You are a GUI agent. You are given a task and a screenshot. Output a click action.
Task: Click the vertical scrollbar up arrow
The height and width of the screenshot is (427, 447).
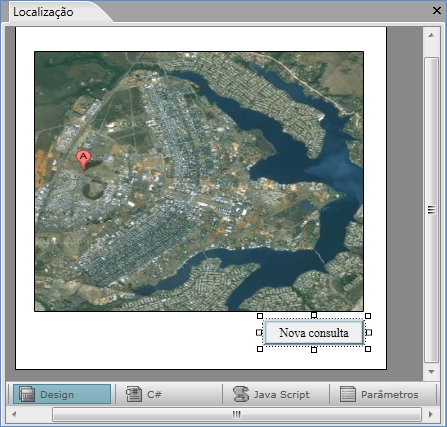(x=431, y=35)
